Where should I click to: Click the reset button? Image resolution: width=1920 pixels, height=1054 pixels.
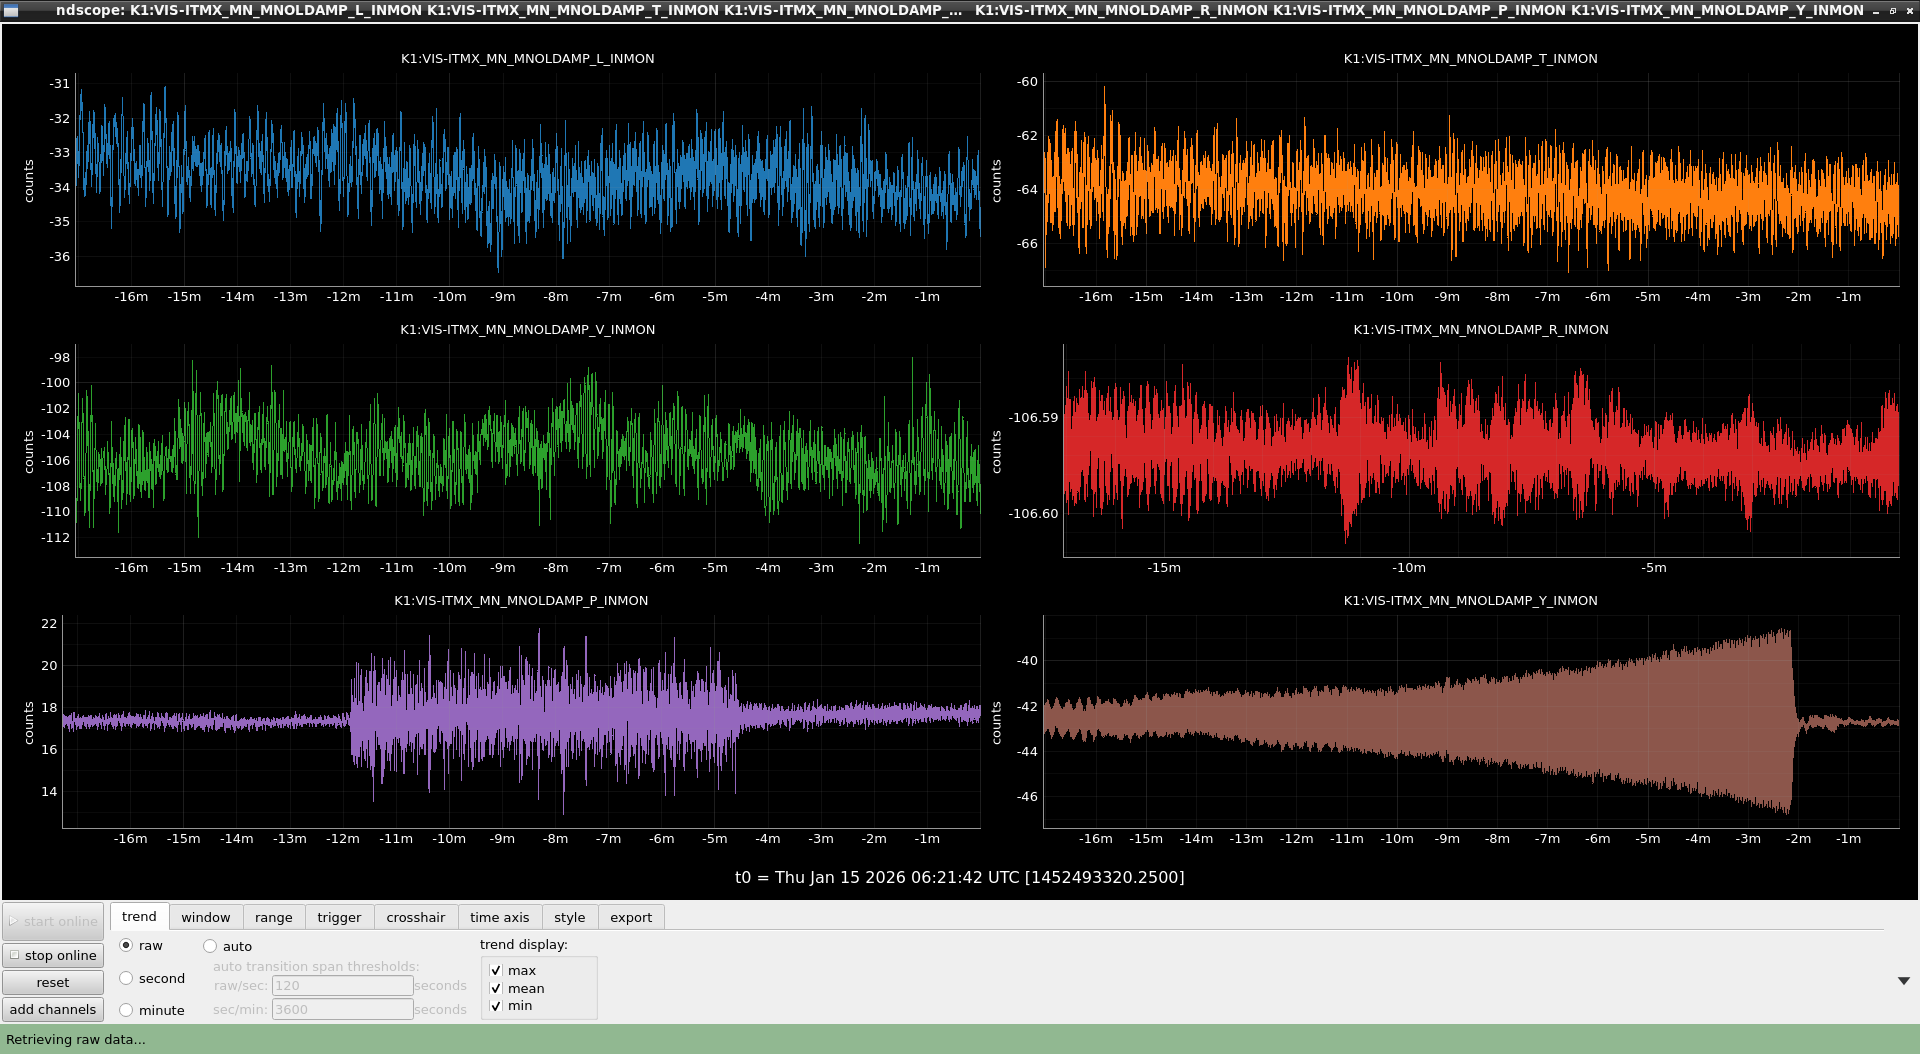(53, 982)
